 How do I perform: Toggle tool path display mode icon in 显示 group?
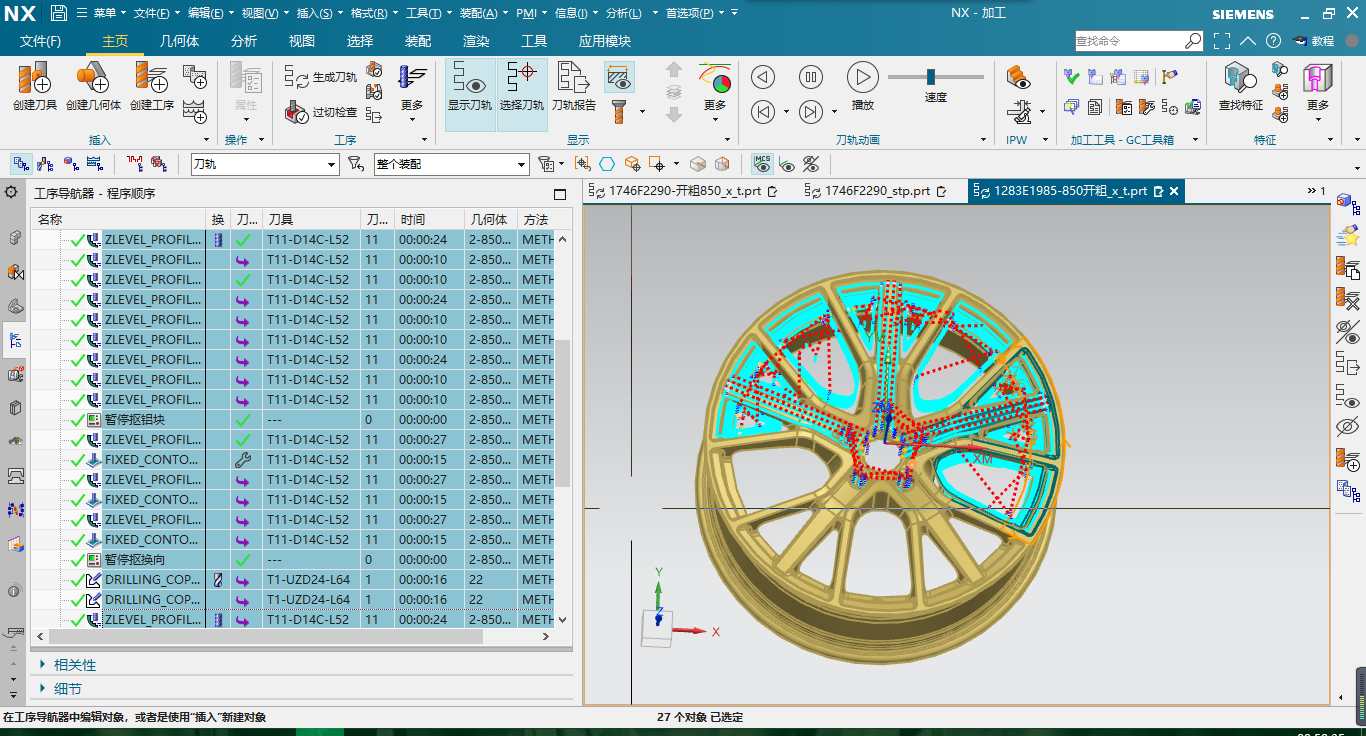coord(619,77)
